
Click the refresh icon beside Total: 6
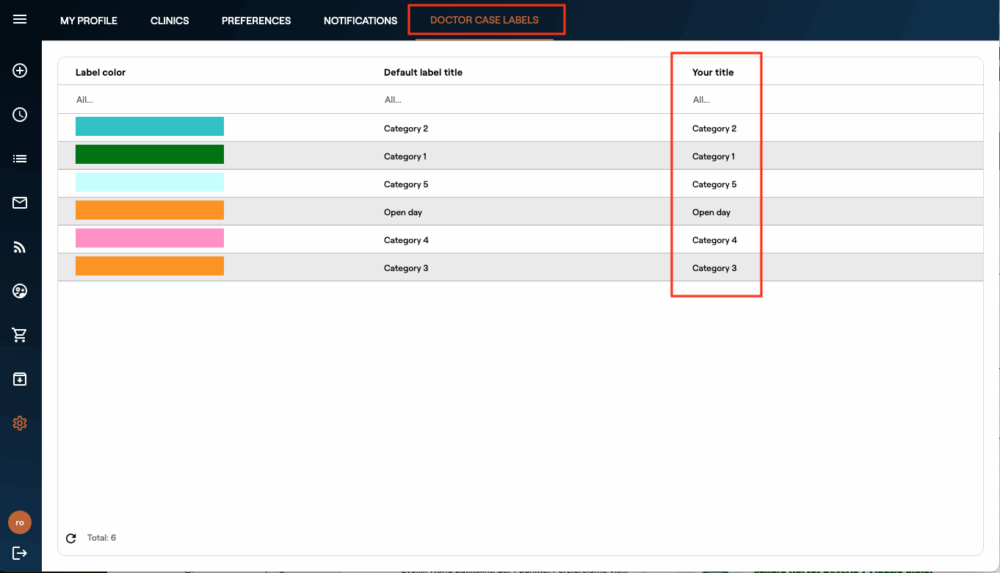(x=71, y=538)
